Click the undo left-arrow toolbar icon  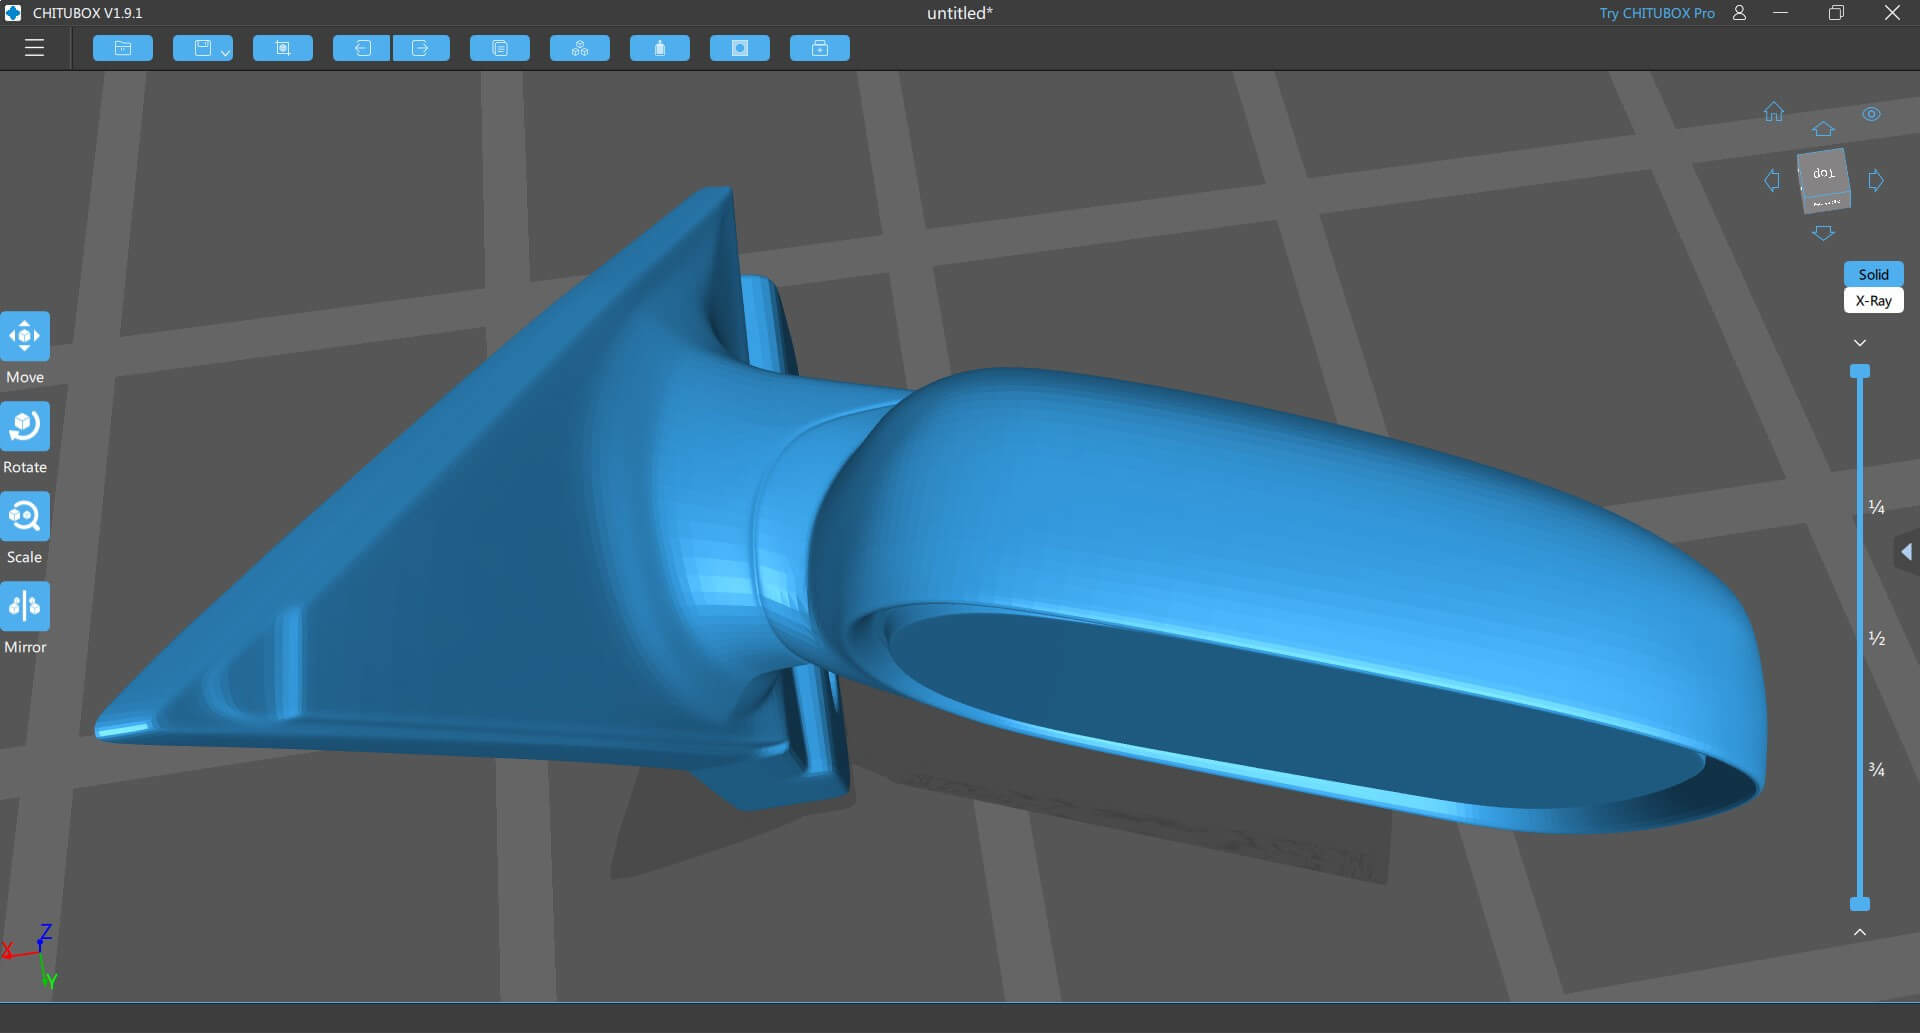click(x=362, y=48)
